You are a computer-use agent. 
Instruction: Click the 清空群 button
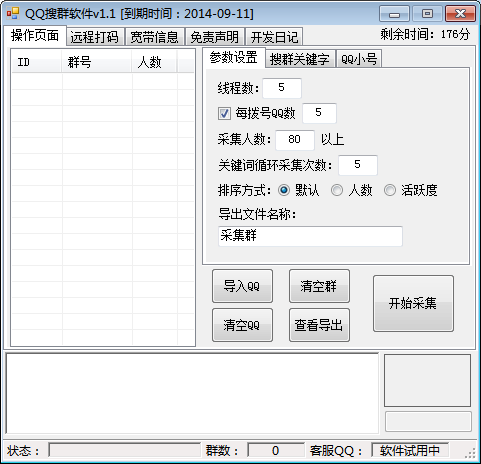pyautogui.click(x=319, y=286)
